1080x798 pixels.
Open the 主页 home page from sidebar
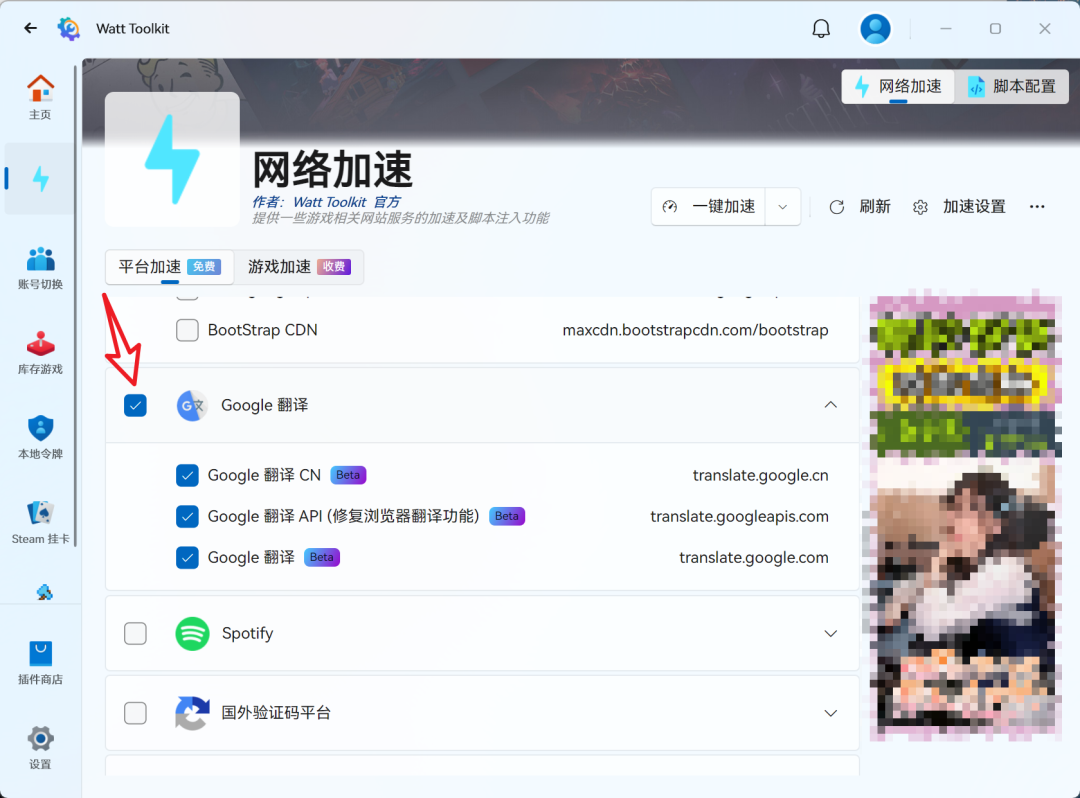pos(40,95)
